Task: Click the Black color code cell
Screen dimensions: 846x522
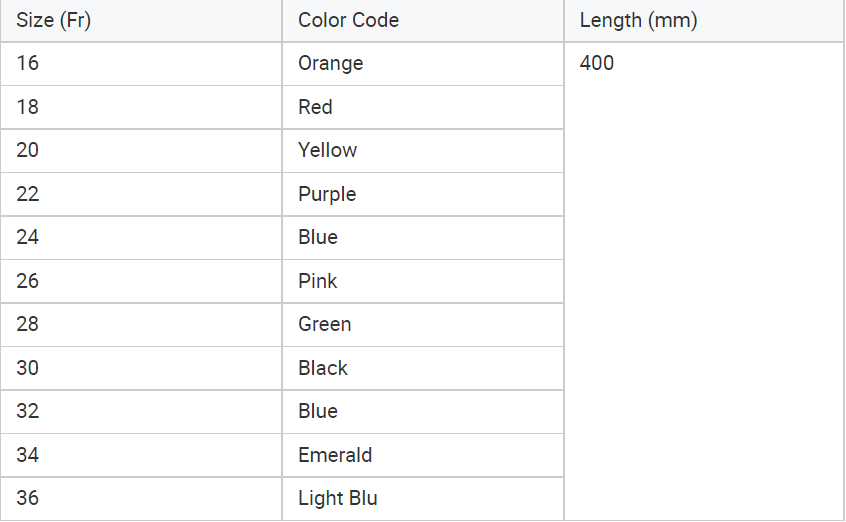Action: 423,368
